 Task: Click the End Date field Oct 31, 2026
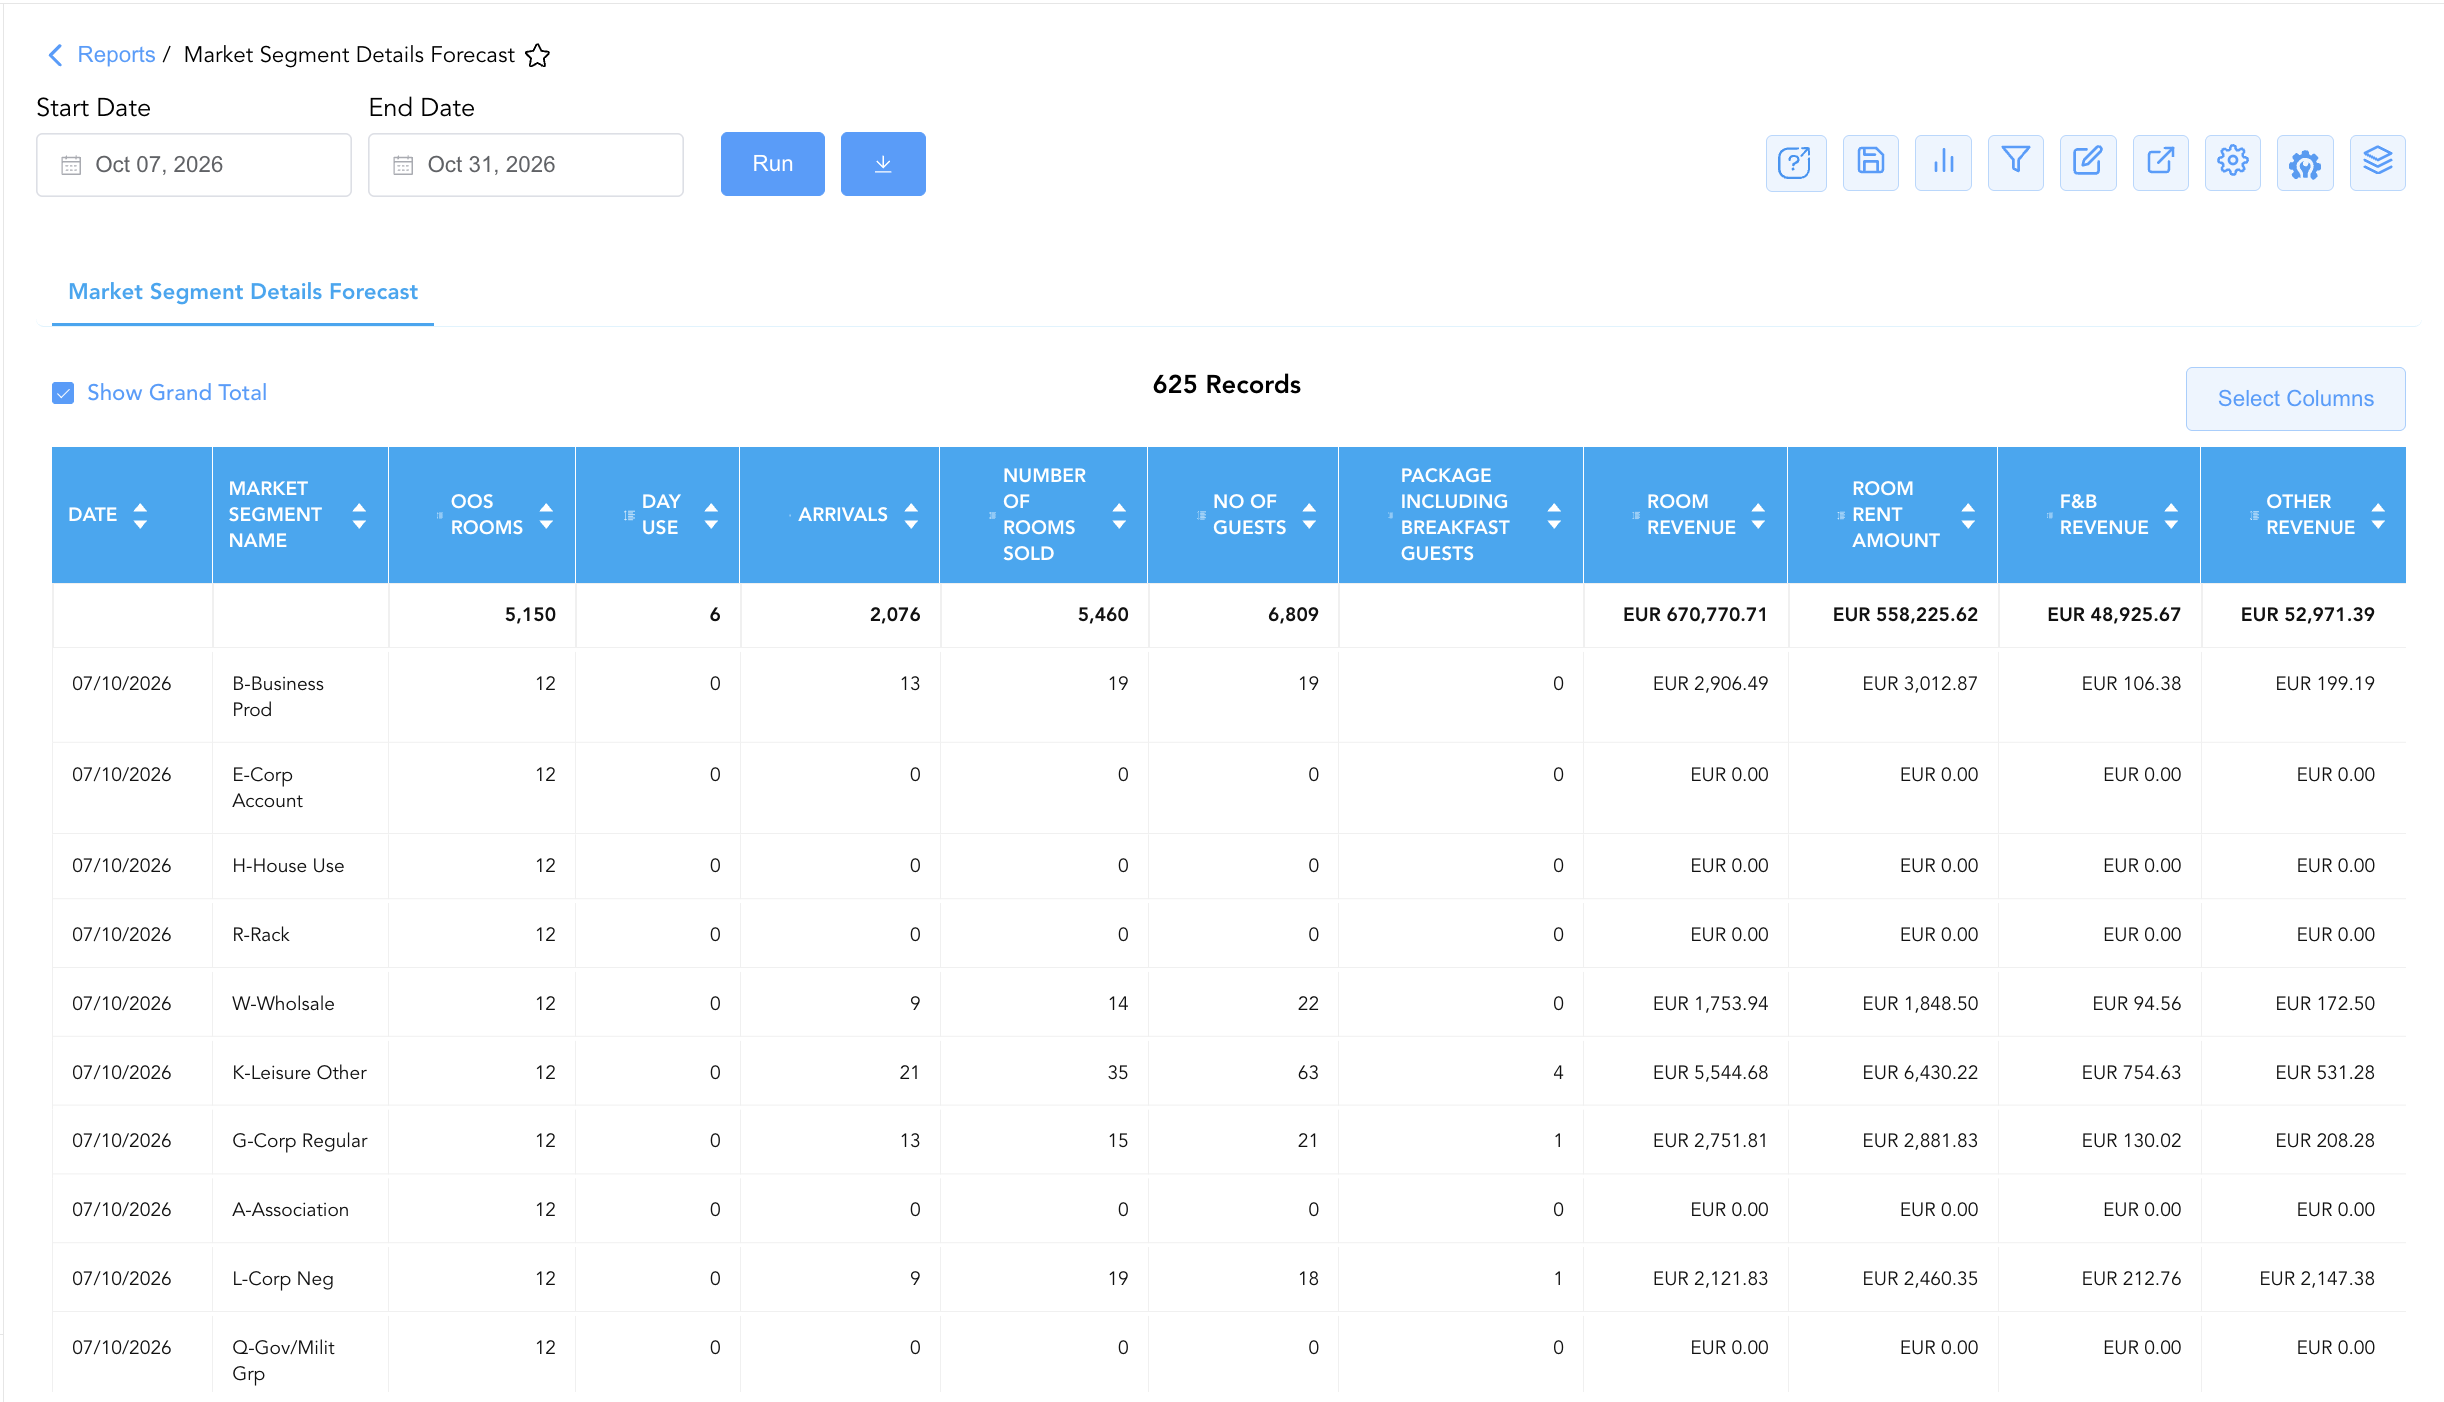point(526,165)
